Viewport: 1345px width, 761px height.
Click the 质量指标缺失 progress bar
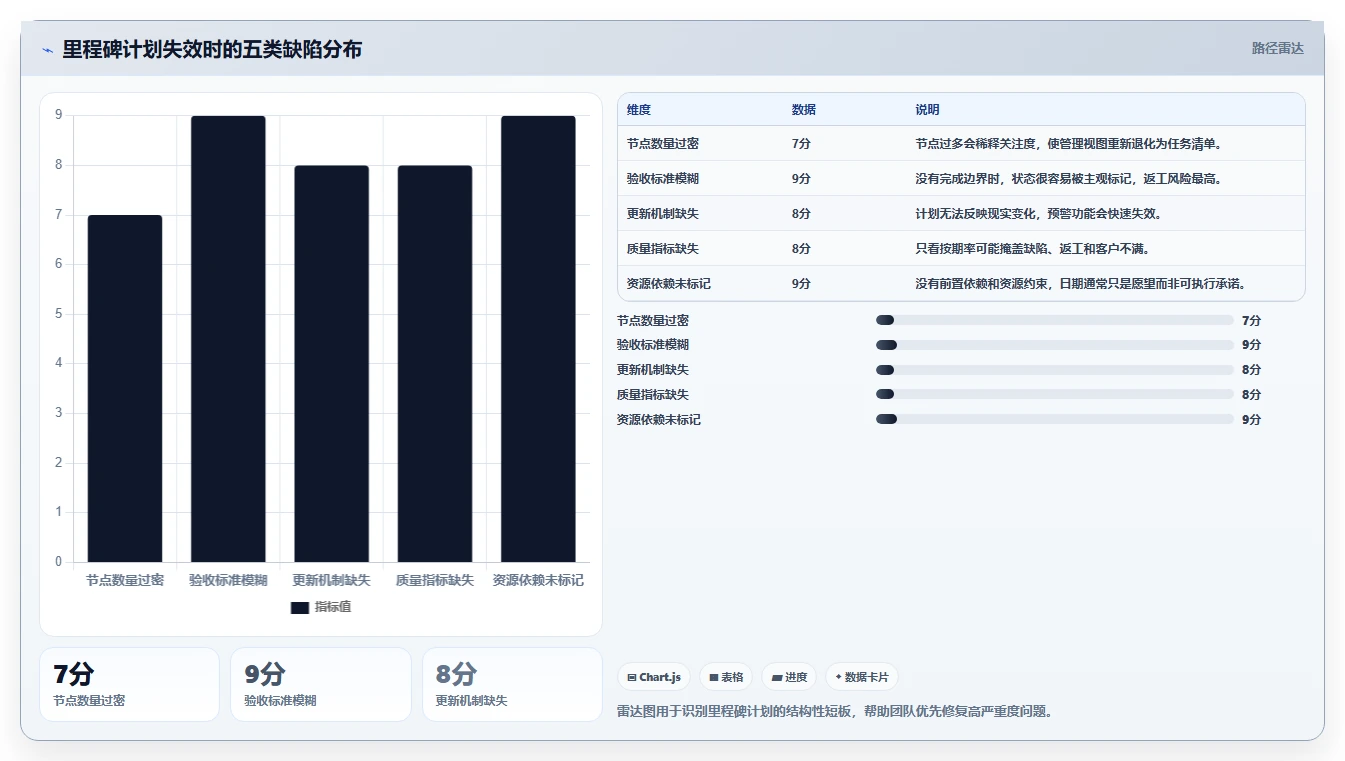pos(1054,395)
